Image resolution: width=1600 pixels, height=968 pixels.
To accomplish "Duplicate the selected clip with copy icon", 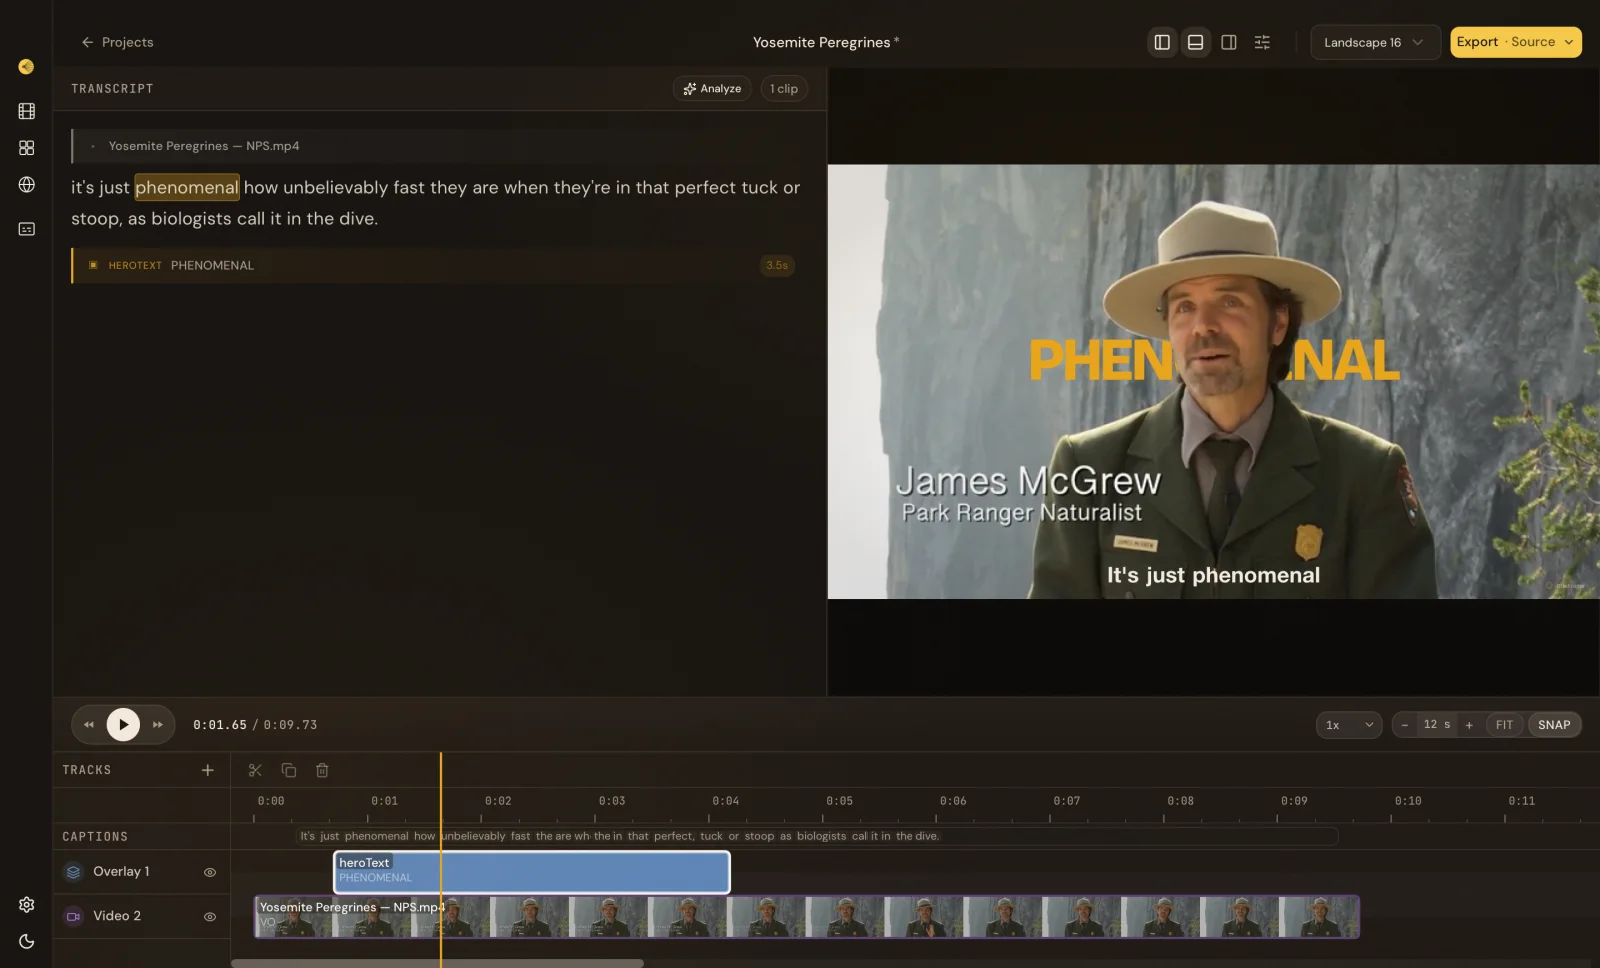I will tap(289, 770).
